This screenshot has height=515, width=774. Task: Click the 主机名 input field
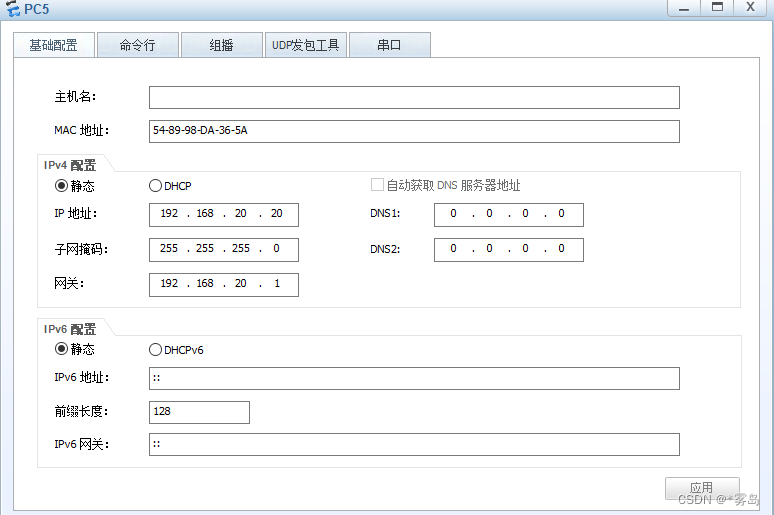pyautogui.click(x=414, y=97)
